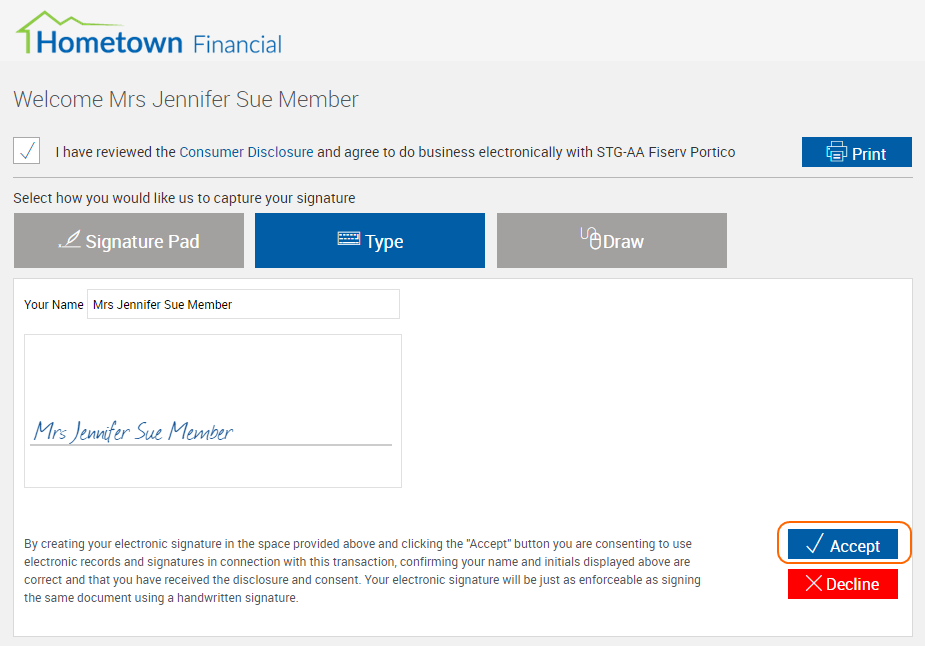Uncheck the Consumer Disclosure agreement checkbox
This screenshot has width=925, height=646.
(27, 151)
